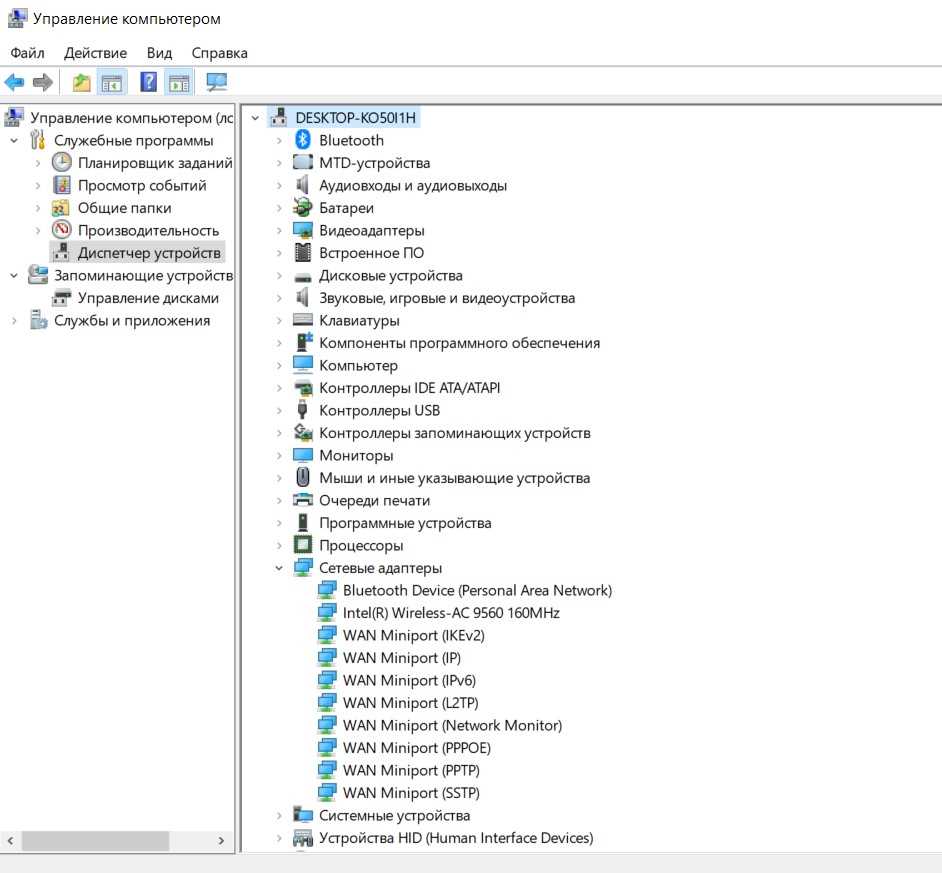Expand Службы и приложения node
Image resolution: width=942 pixels, height=873 pixels.
click(14, 321)
